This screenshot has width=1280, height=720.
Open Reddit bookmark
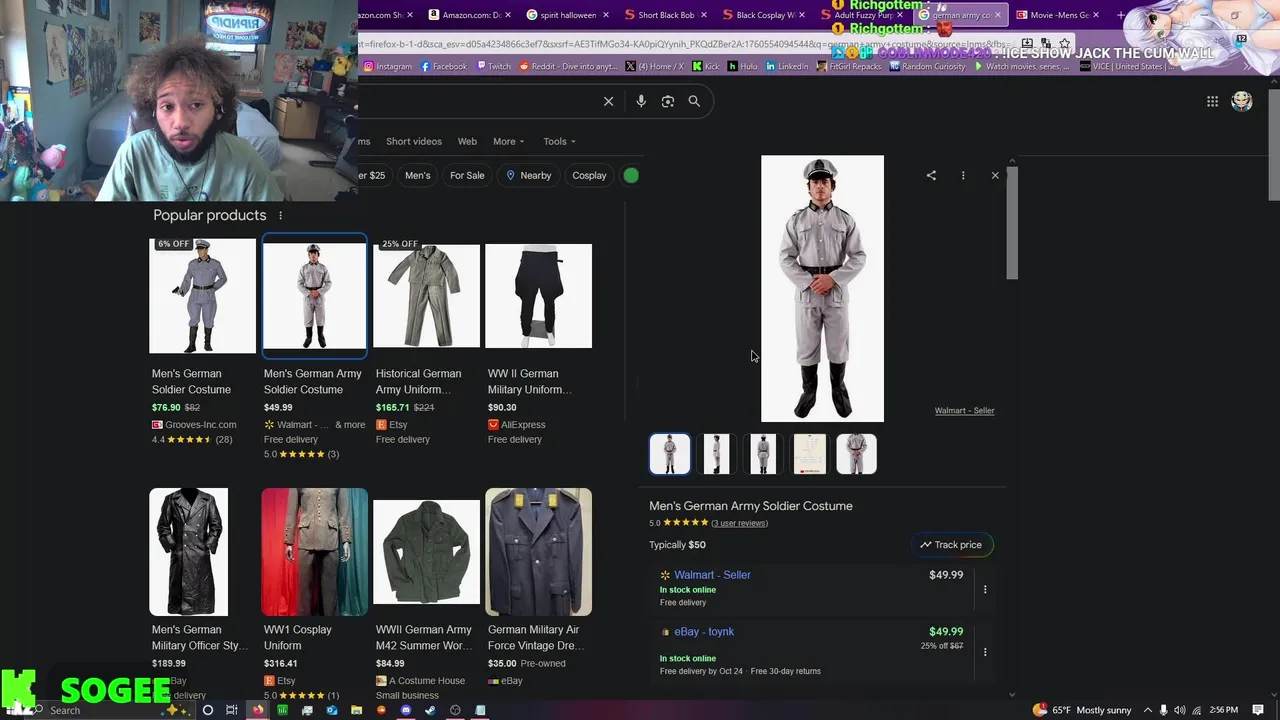tap(568, 66)
